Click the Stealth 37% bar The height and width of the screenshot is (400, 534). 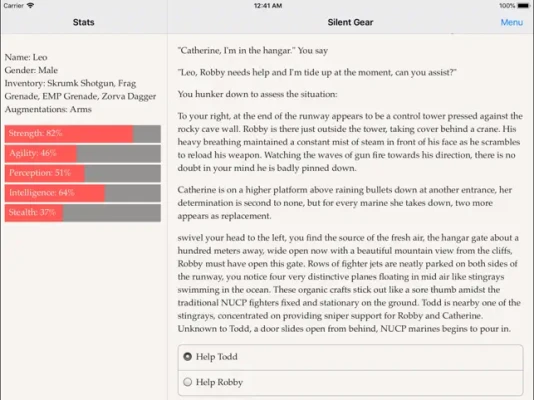(83, 212)
